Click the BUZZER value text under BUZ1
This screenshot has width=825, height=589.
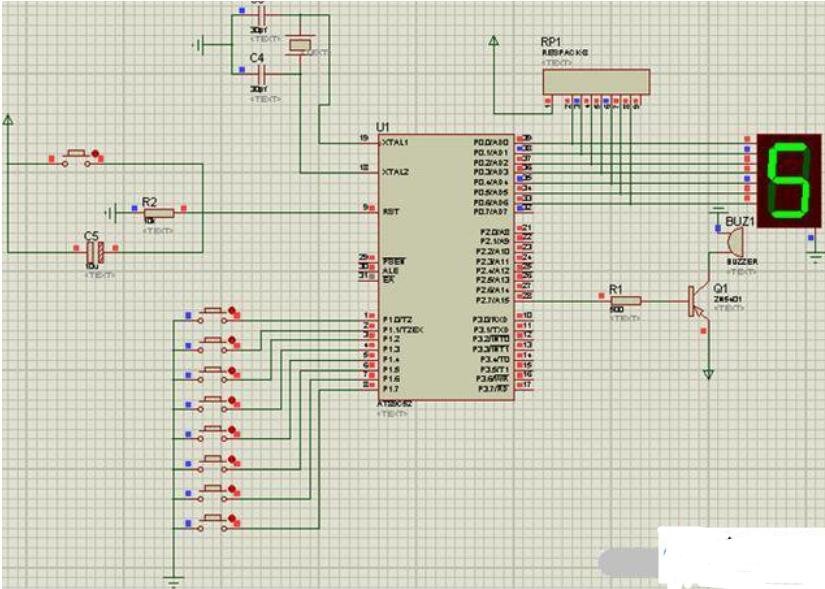[x=742, y=262]
